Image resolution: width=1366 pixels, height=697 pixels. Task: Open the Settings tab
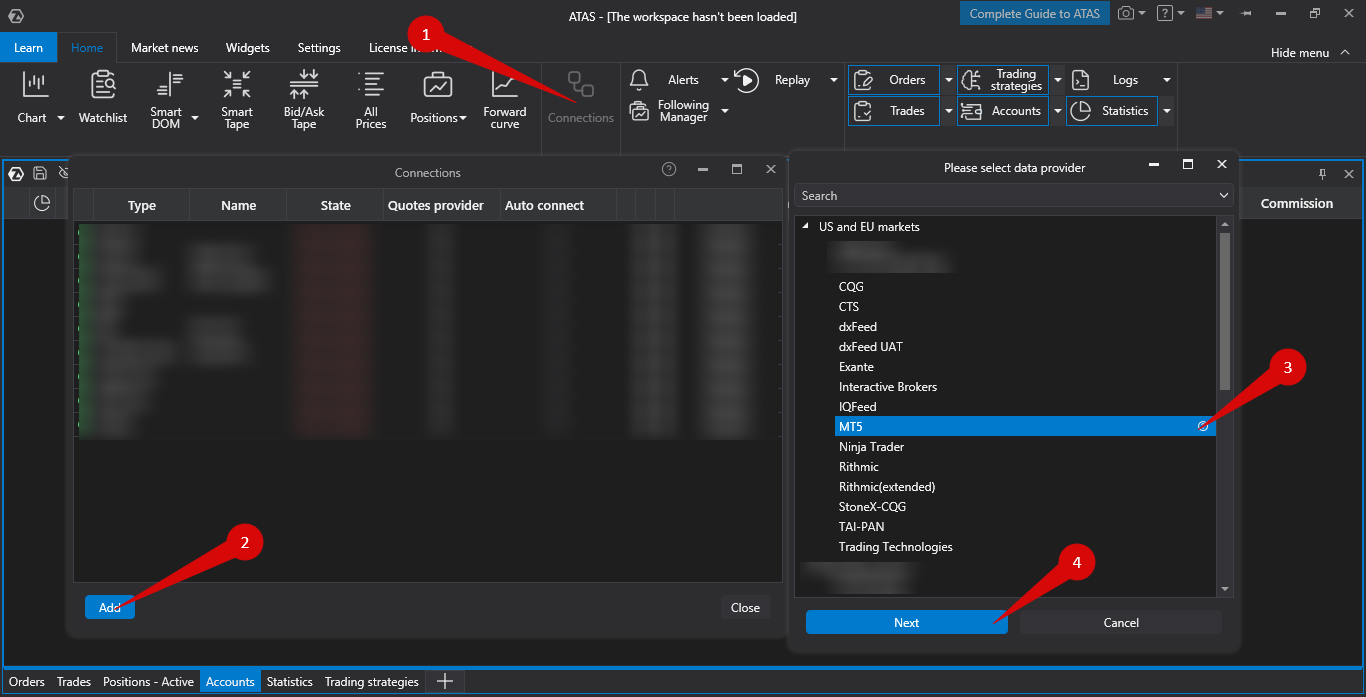point(319,48)
